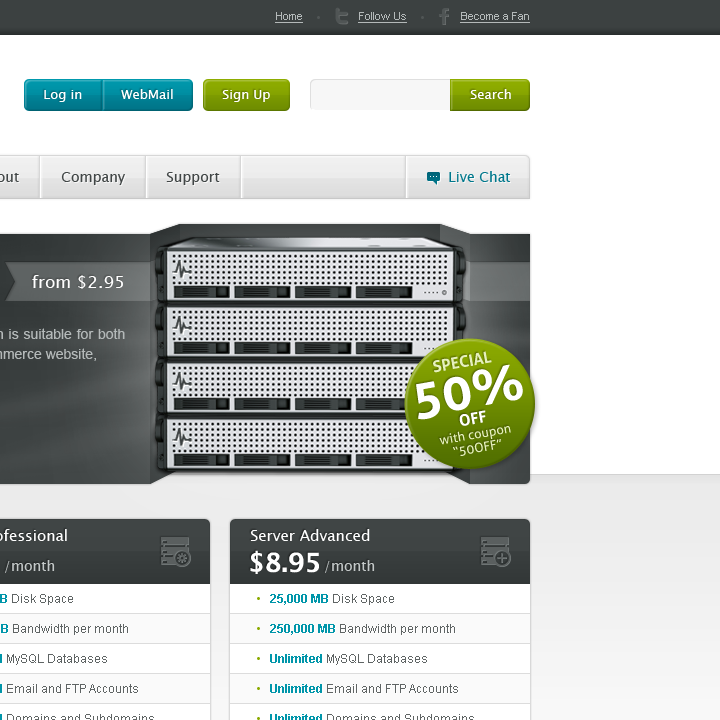
Task: Click Professional plan 'Email and FTP Accounts' row
Action: 105,689
